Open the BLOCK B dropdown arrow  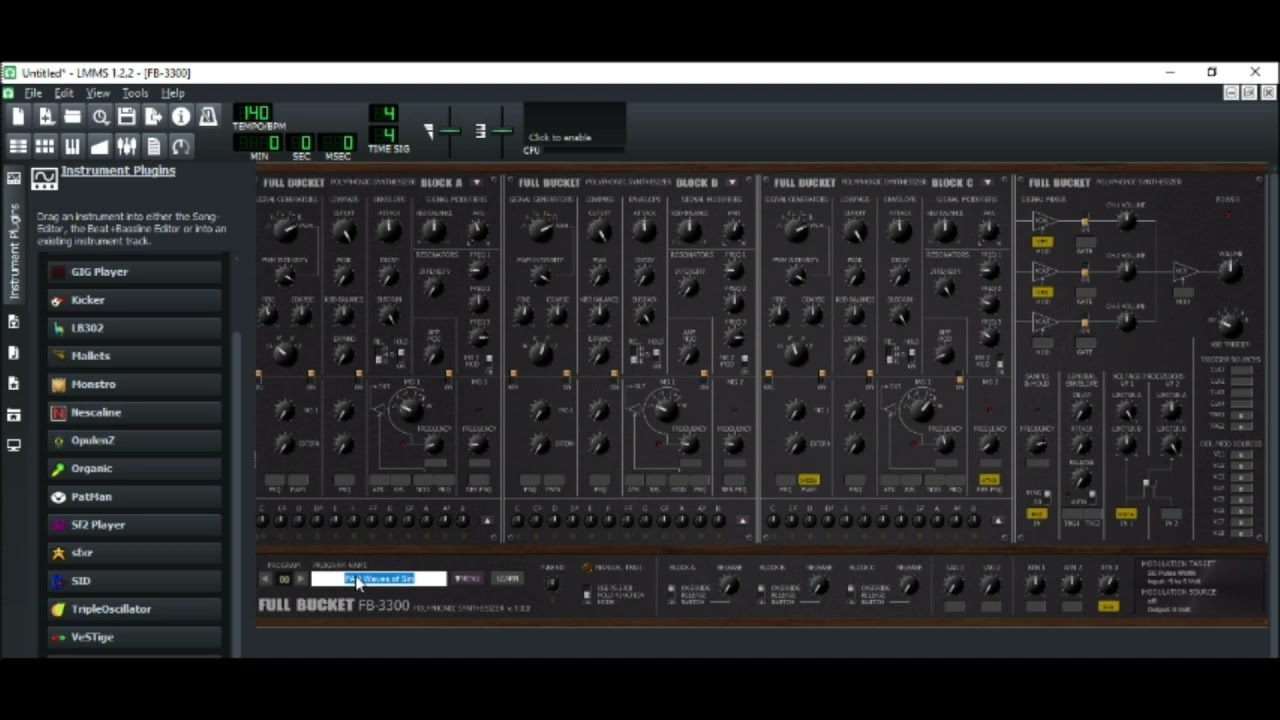pos(732,183)
